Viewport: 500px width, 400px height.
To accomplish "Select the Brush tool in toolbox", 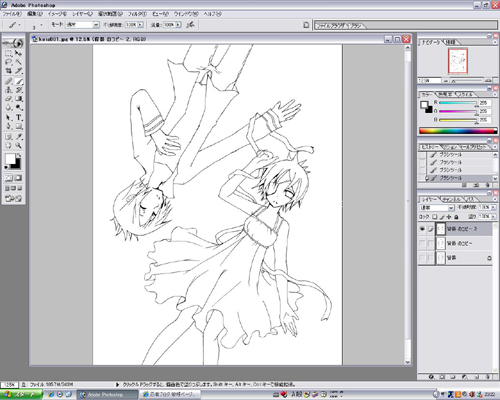I will tap(19, 81).
